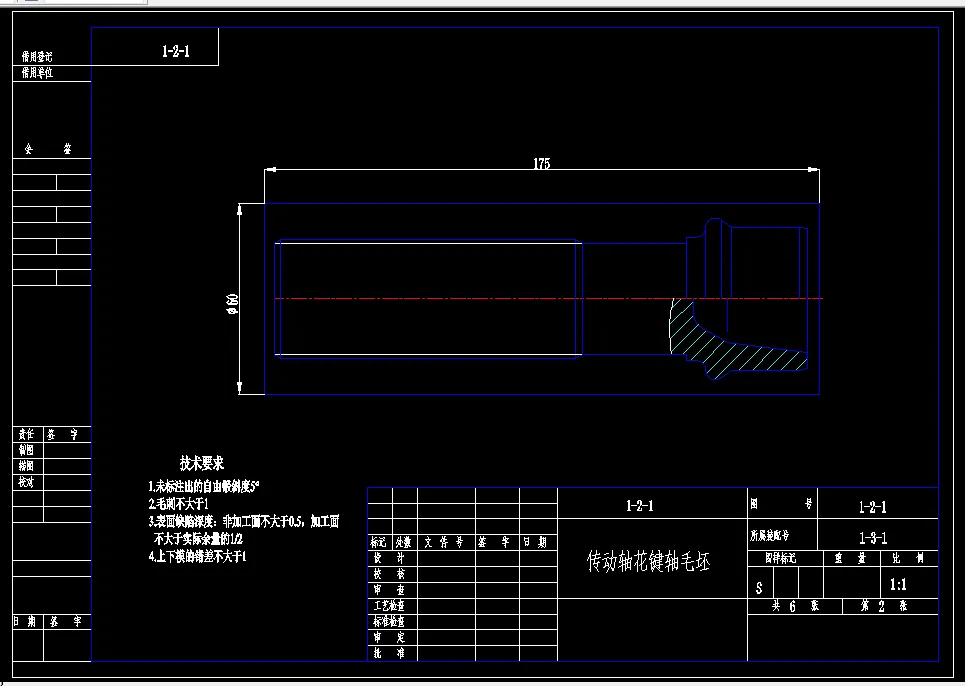Viewport: 965px width, 686px height.
Task: Click 1-2-1 beside the 图号 label
Action: point(873,507)
